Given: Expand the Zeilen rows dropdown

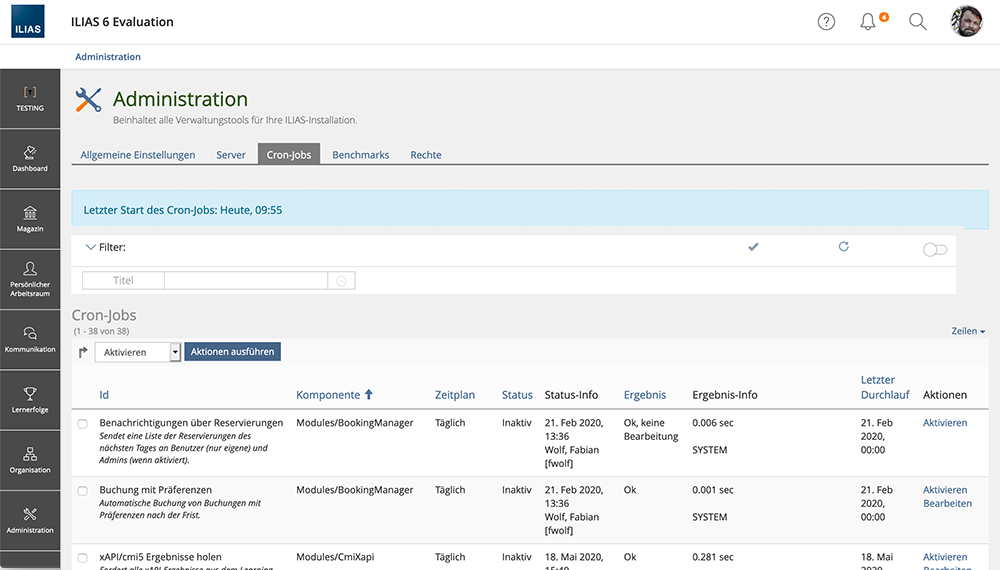Looking at the screenshot, I should [968, 331].
